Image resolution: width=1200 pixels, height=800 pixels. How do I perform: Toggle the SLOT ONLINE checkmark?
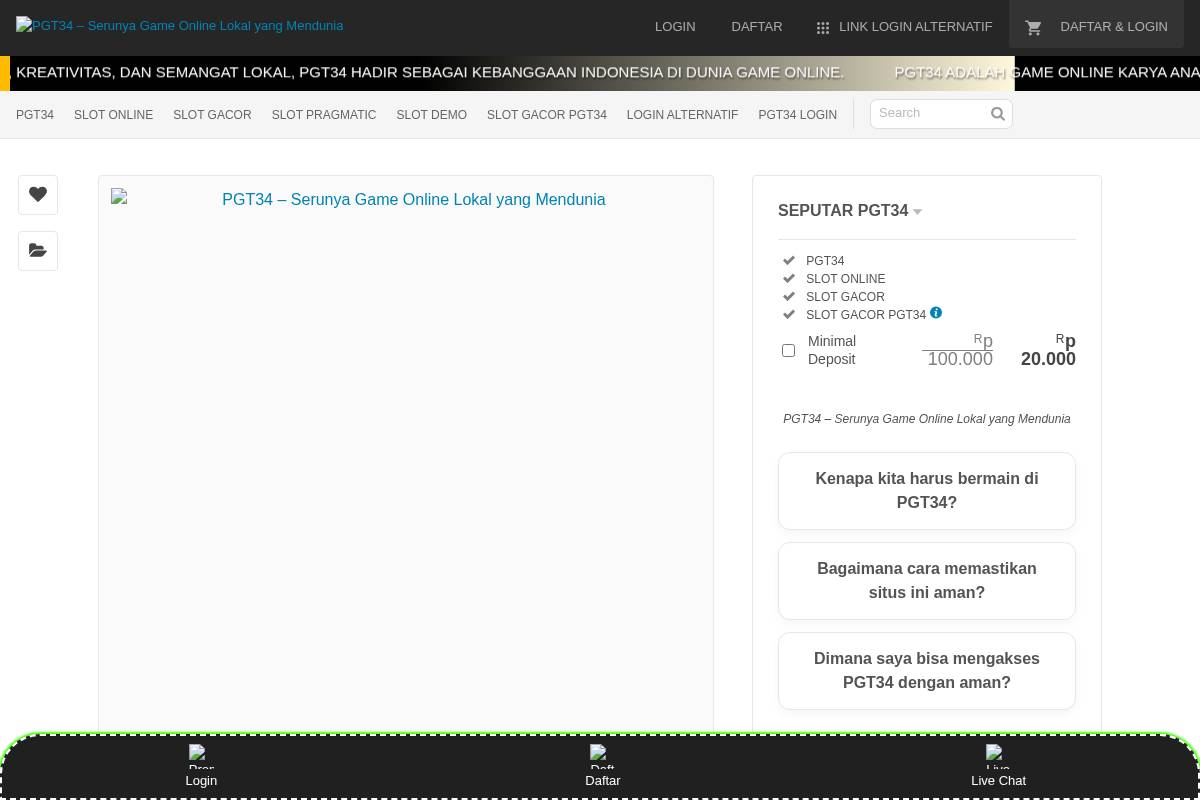(789, 278)
